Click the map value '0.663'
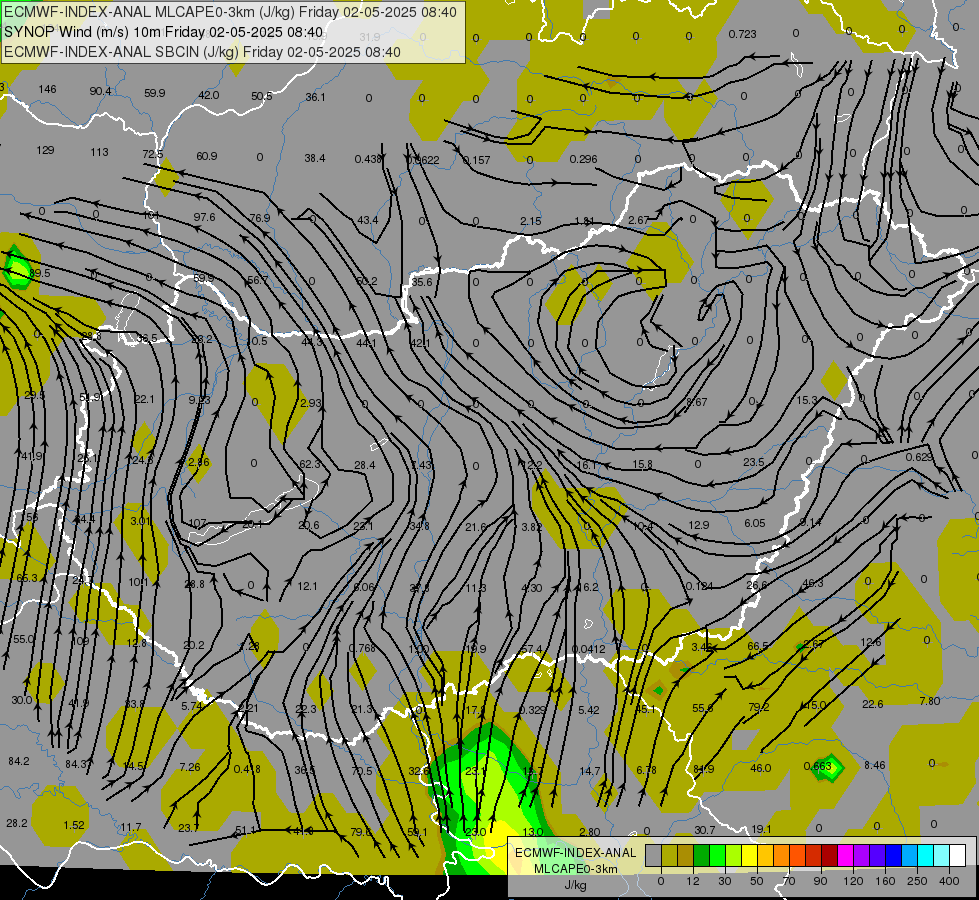 [x=817, y=767]
